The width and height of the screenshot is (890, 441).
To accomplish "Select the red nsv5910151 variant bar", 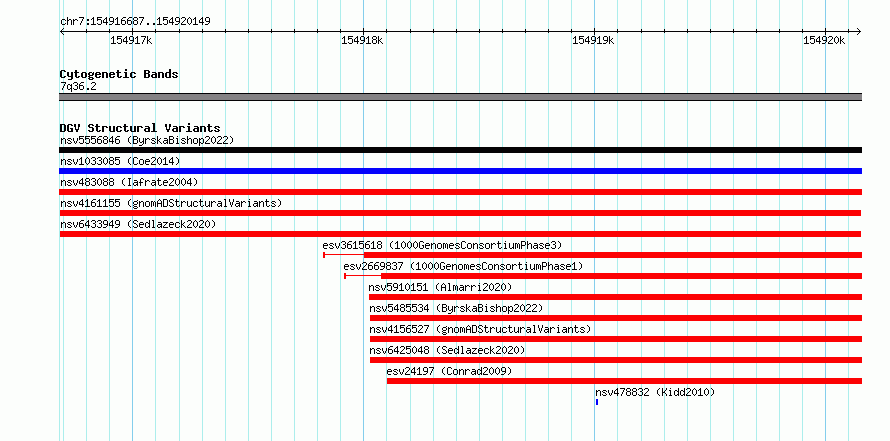I will click(x=615, y=297).
